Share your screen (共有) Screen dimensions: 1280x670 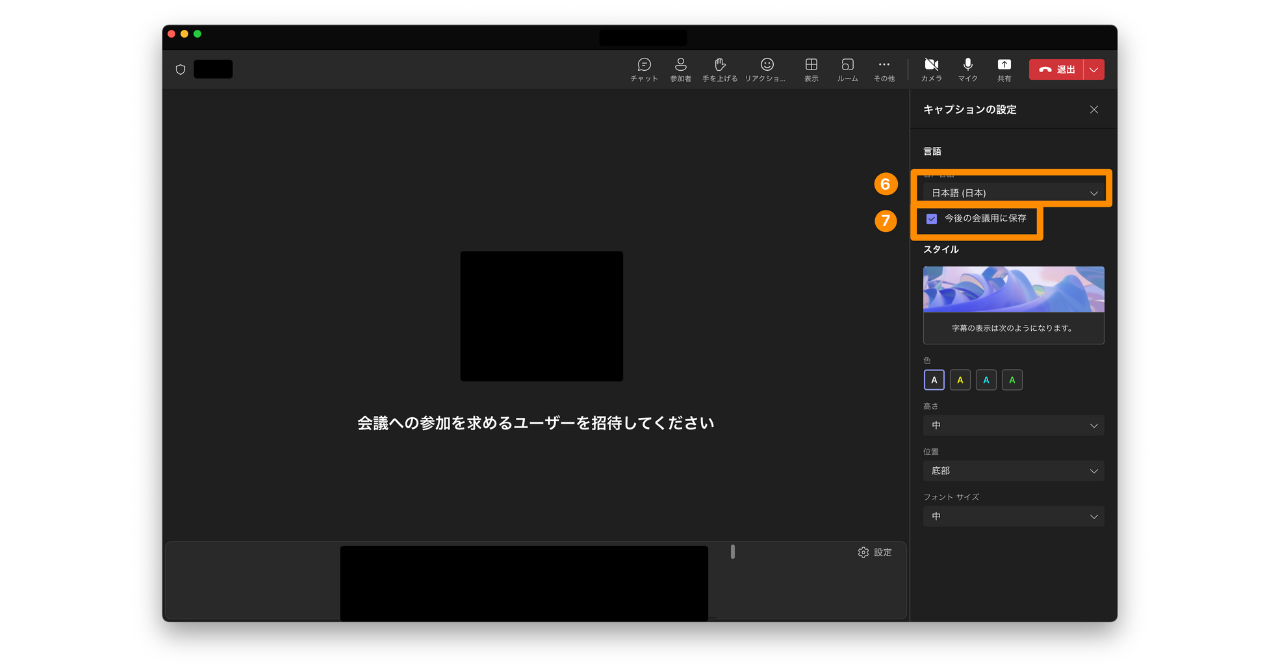coord(1004,68)
